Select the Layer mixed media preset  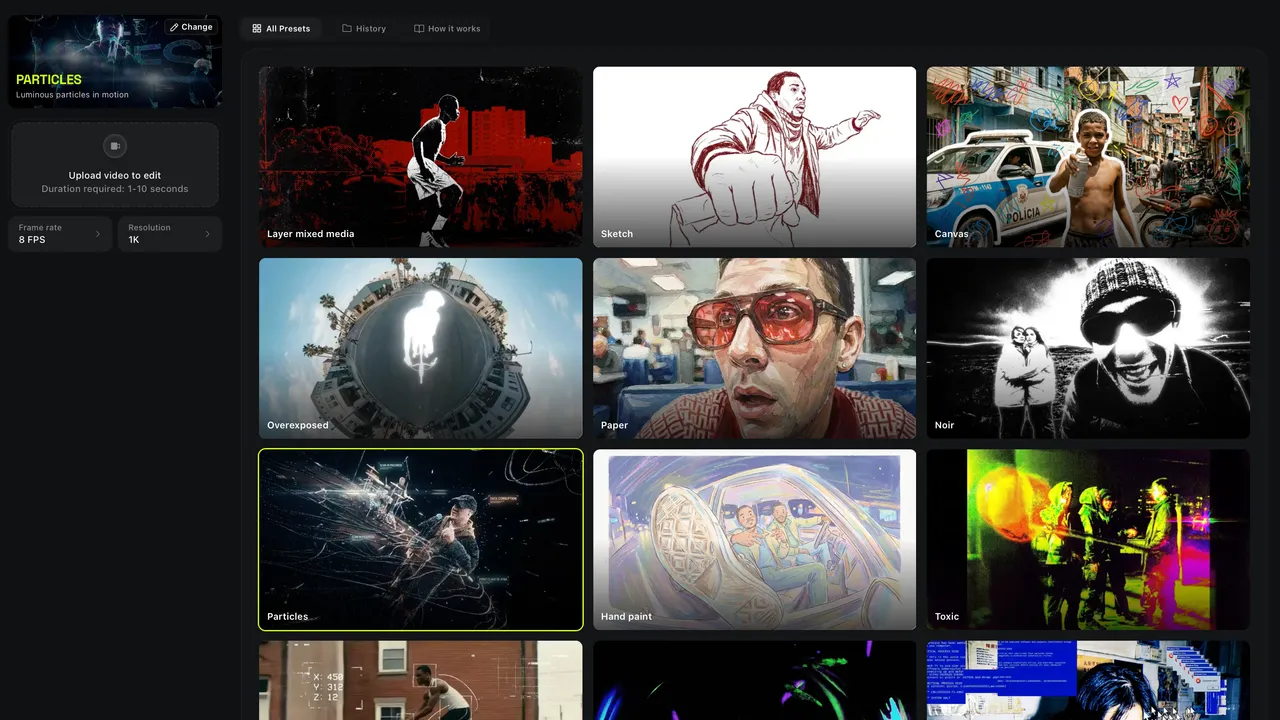421,157
